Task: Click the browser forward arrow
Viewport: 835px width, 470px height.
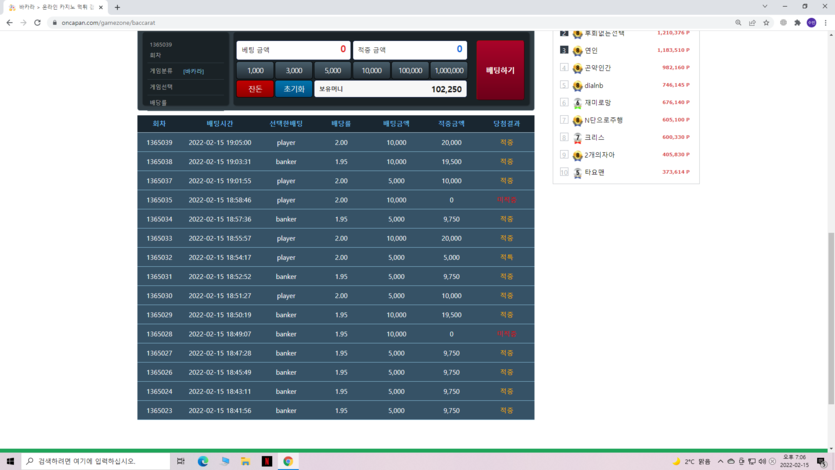Action: click(23, 23)
